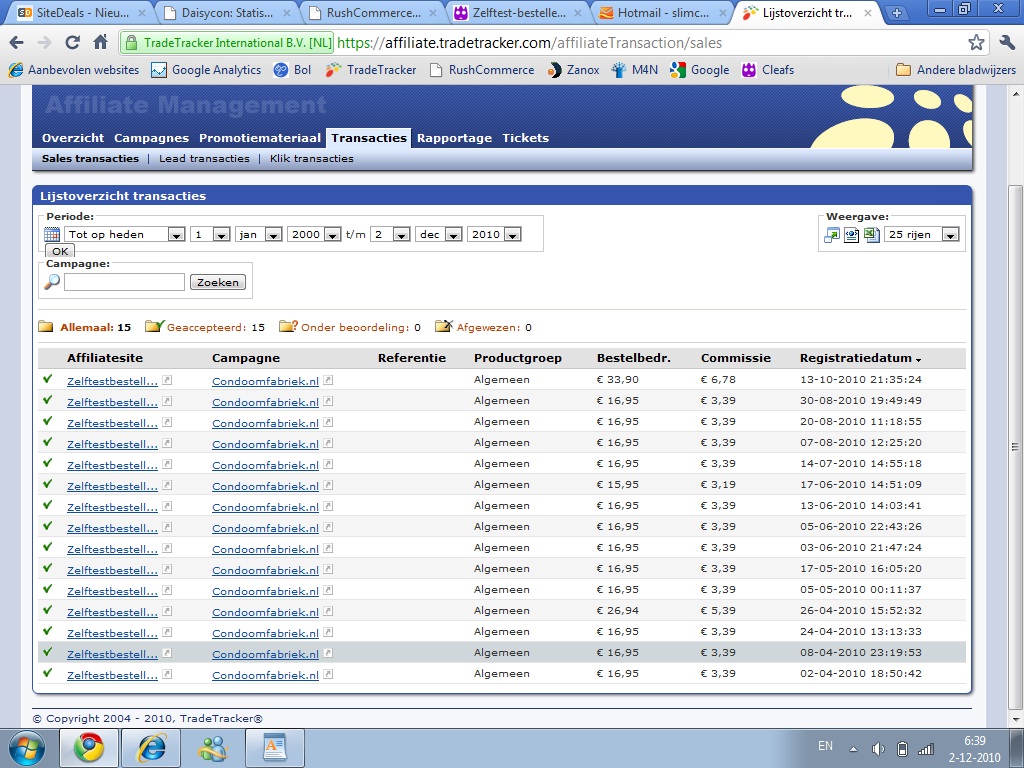Click the browser address bar URL
This screenshot has width=1024, height=768.
click(530, 43)
